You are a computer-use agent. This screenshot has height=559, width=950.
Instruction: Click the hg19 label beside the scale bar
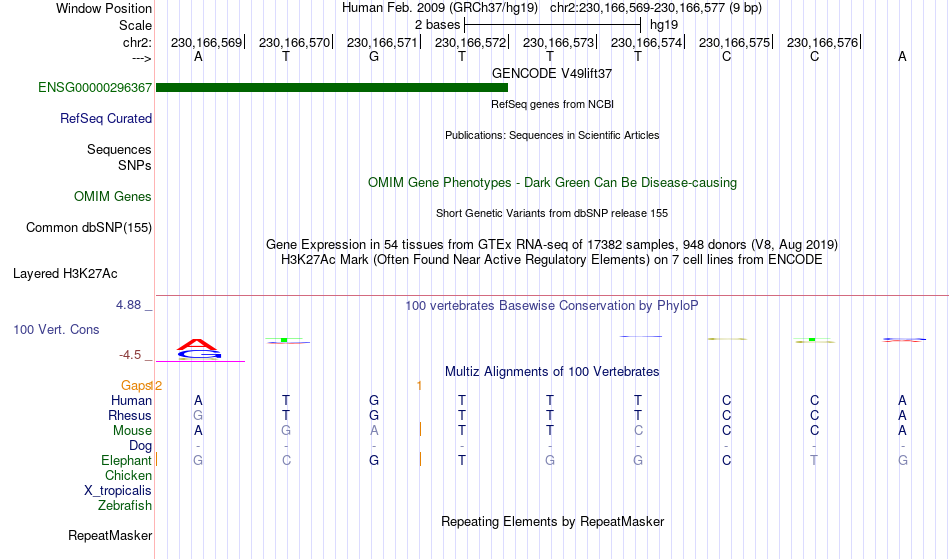pyautogui.click(x=663, y=25)
